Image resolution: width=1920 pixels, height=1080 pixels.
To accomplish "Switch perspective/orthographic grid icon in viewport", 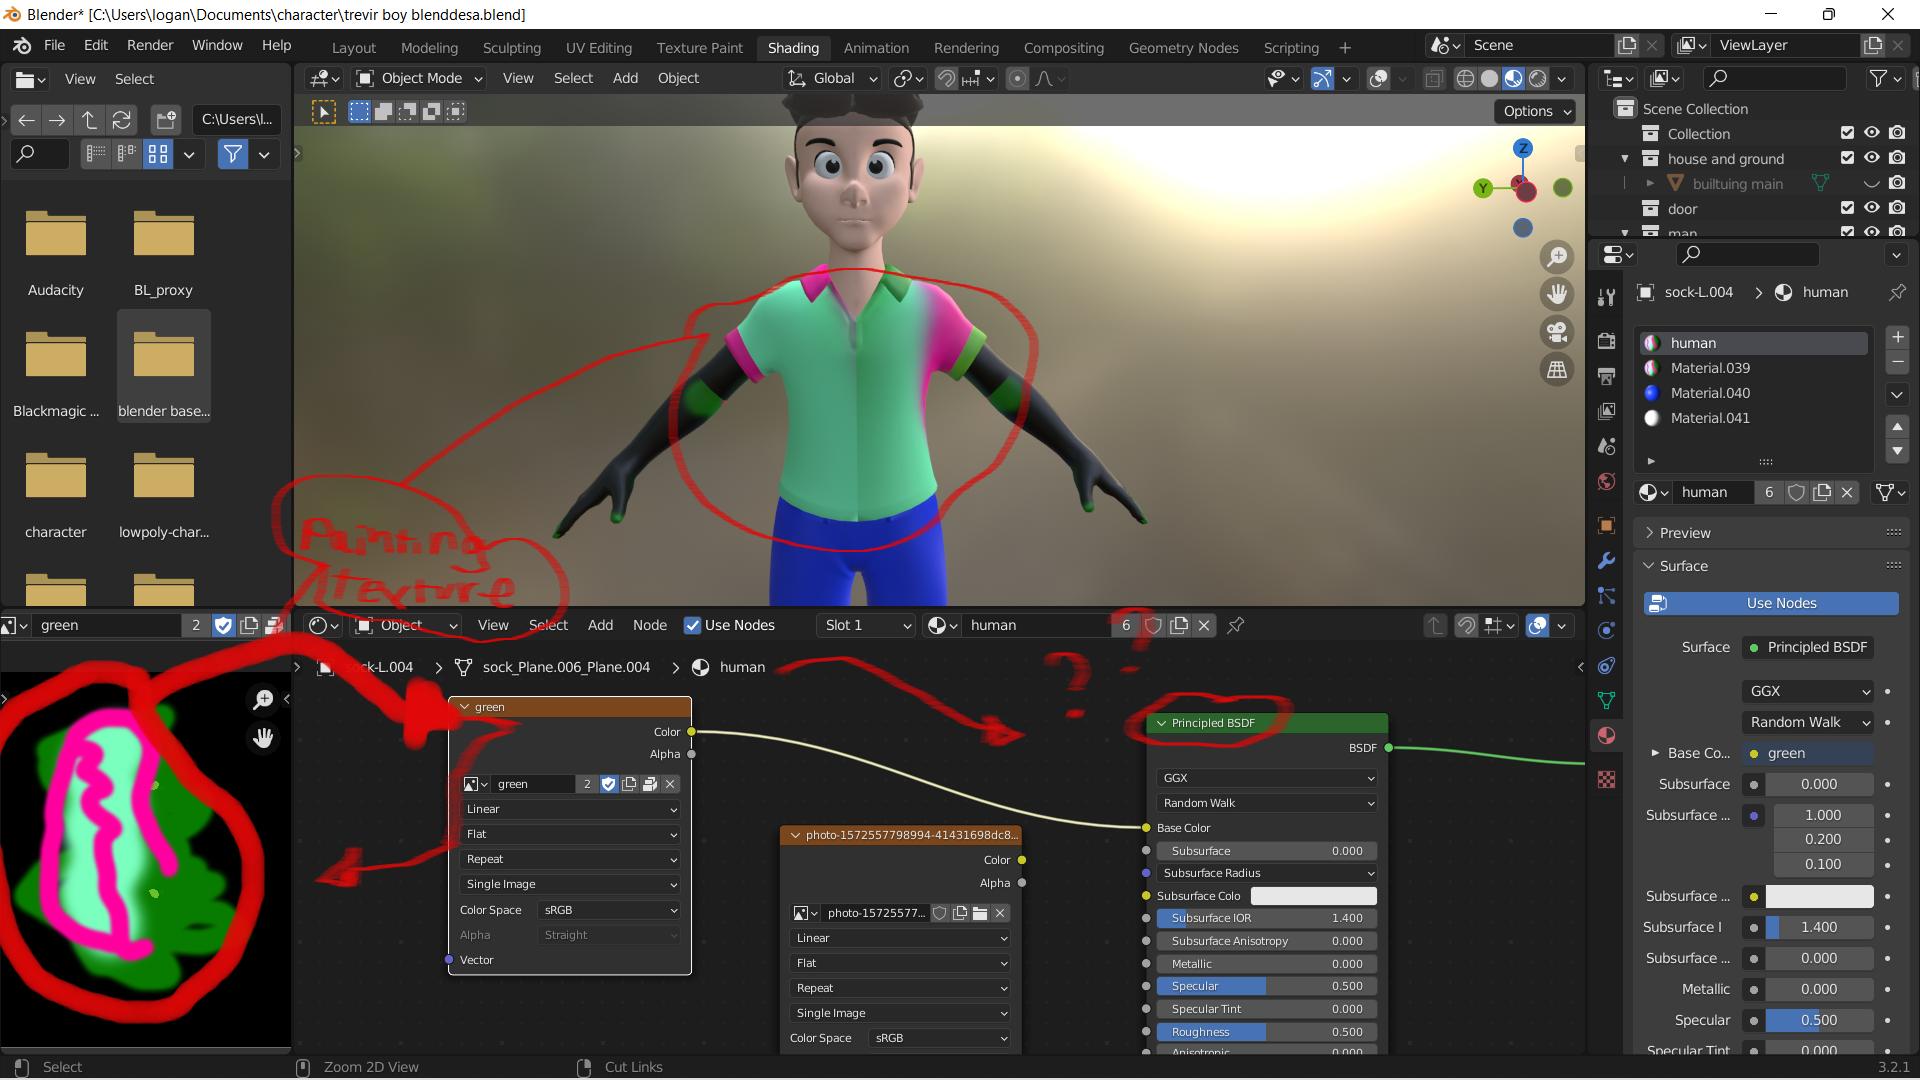I will [1557, 370].
